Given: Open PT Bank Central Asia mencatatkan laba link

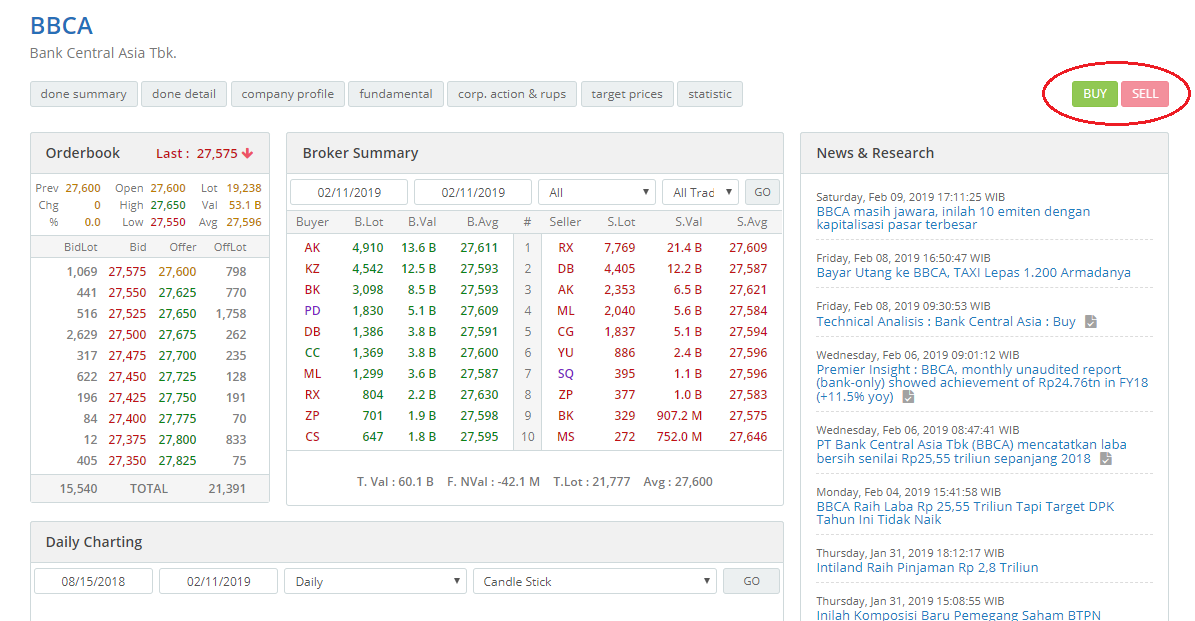Looking at the screenshot, I should (x=971, y=451).
